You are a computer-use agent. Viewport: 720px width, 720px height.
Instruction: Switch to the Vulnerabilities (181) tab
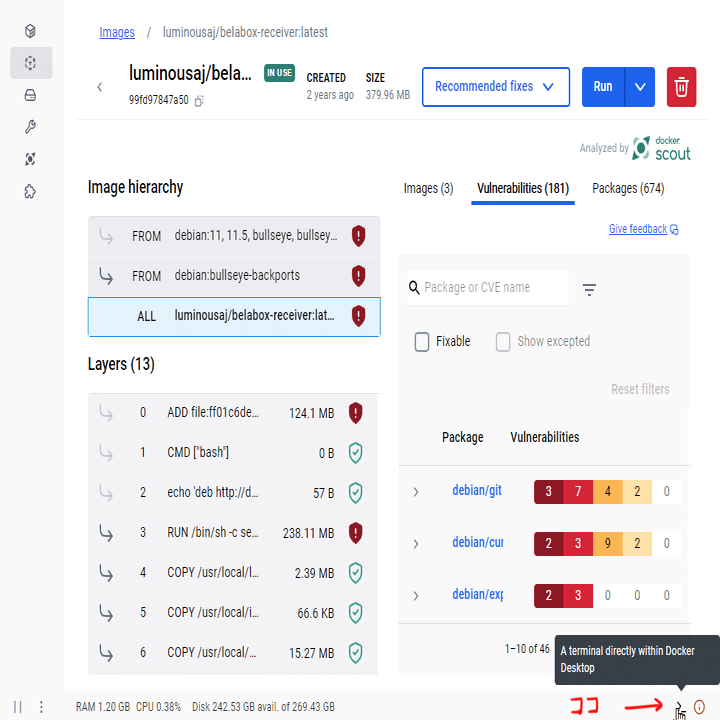point(523,188)
